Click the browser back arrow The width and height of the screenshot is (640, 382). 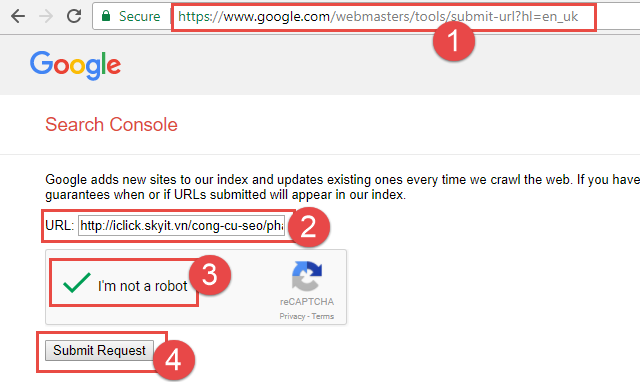(18, 16)
